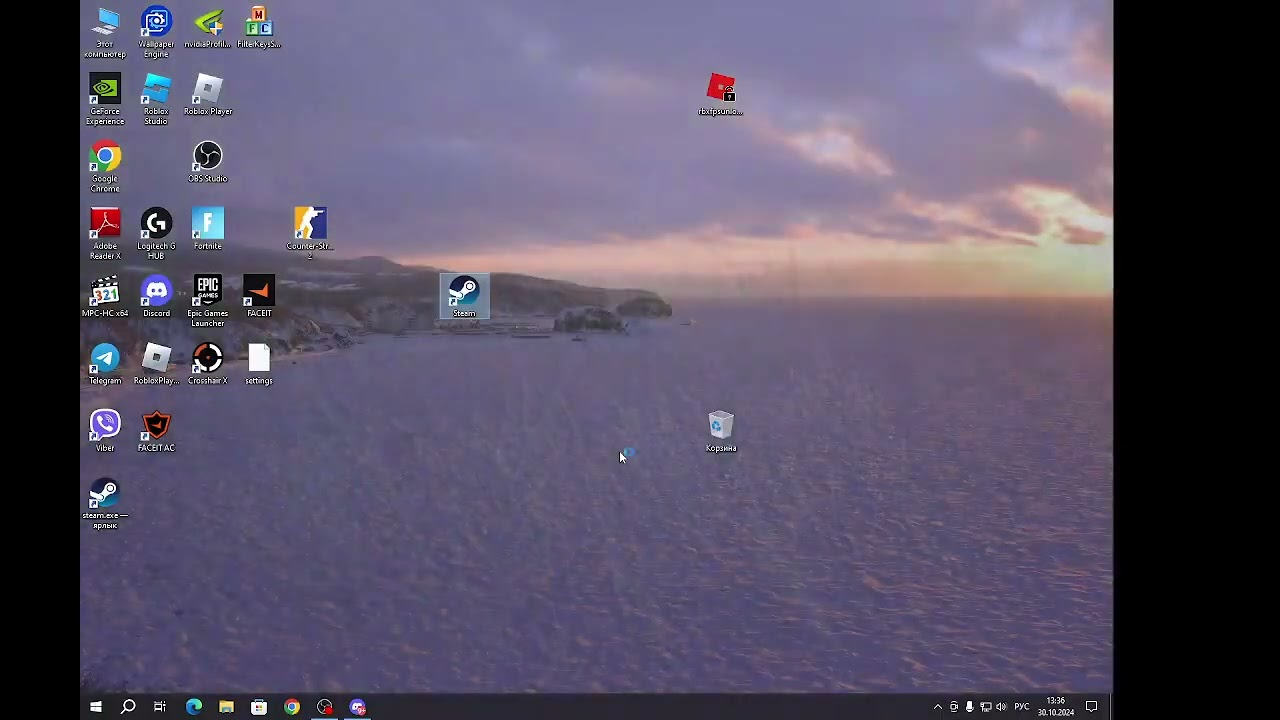
Task: Select the MPC-HC x64 shortcut
Action: point(105,297)
